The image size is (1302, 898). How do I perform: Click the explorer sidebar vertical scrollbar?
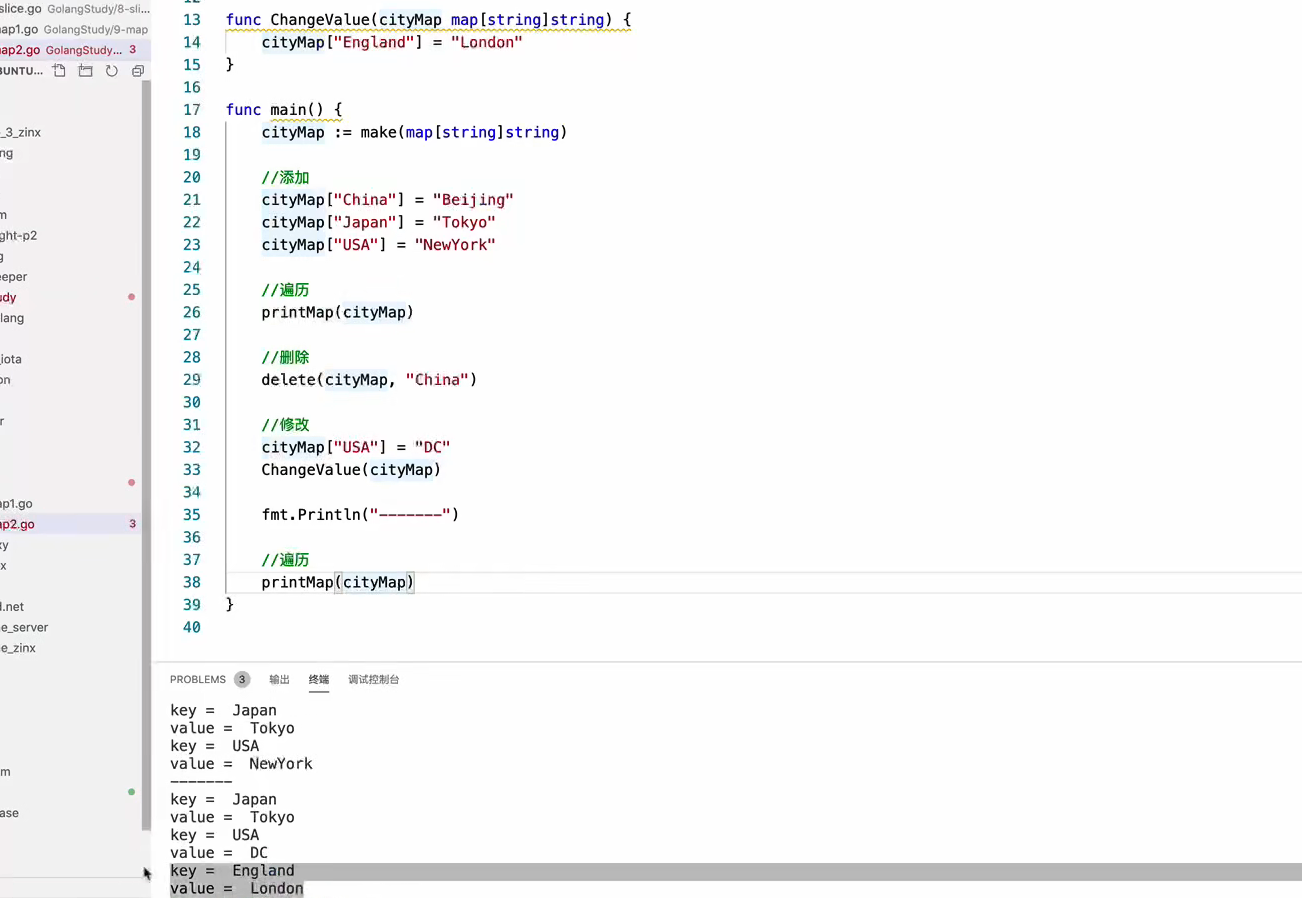pyautogui.click(x=146, y=450)
